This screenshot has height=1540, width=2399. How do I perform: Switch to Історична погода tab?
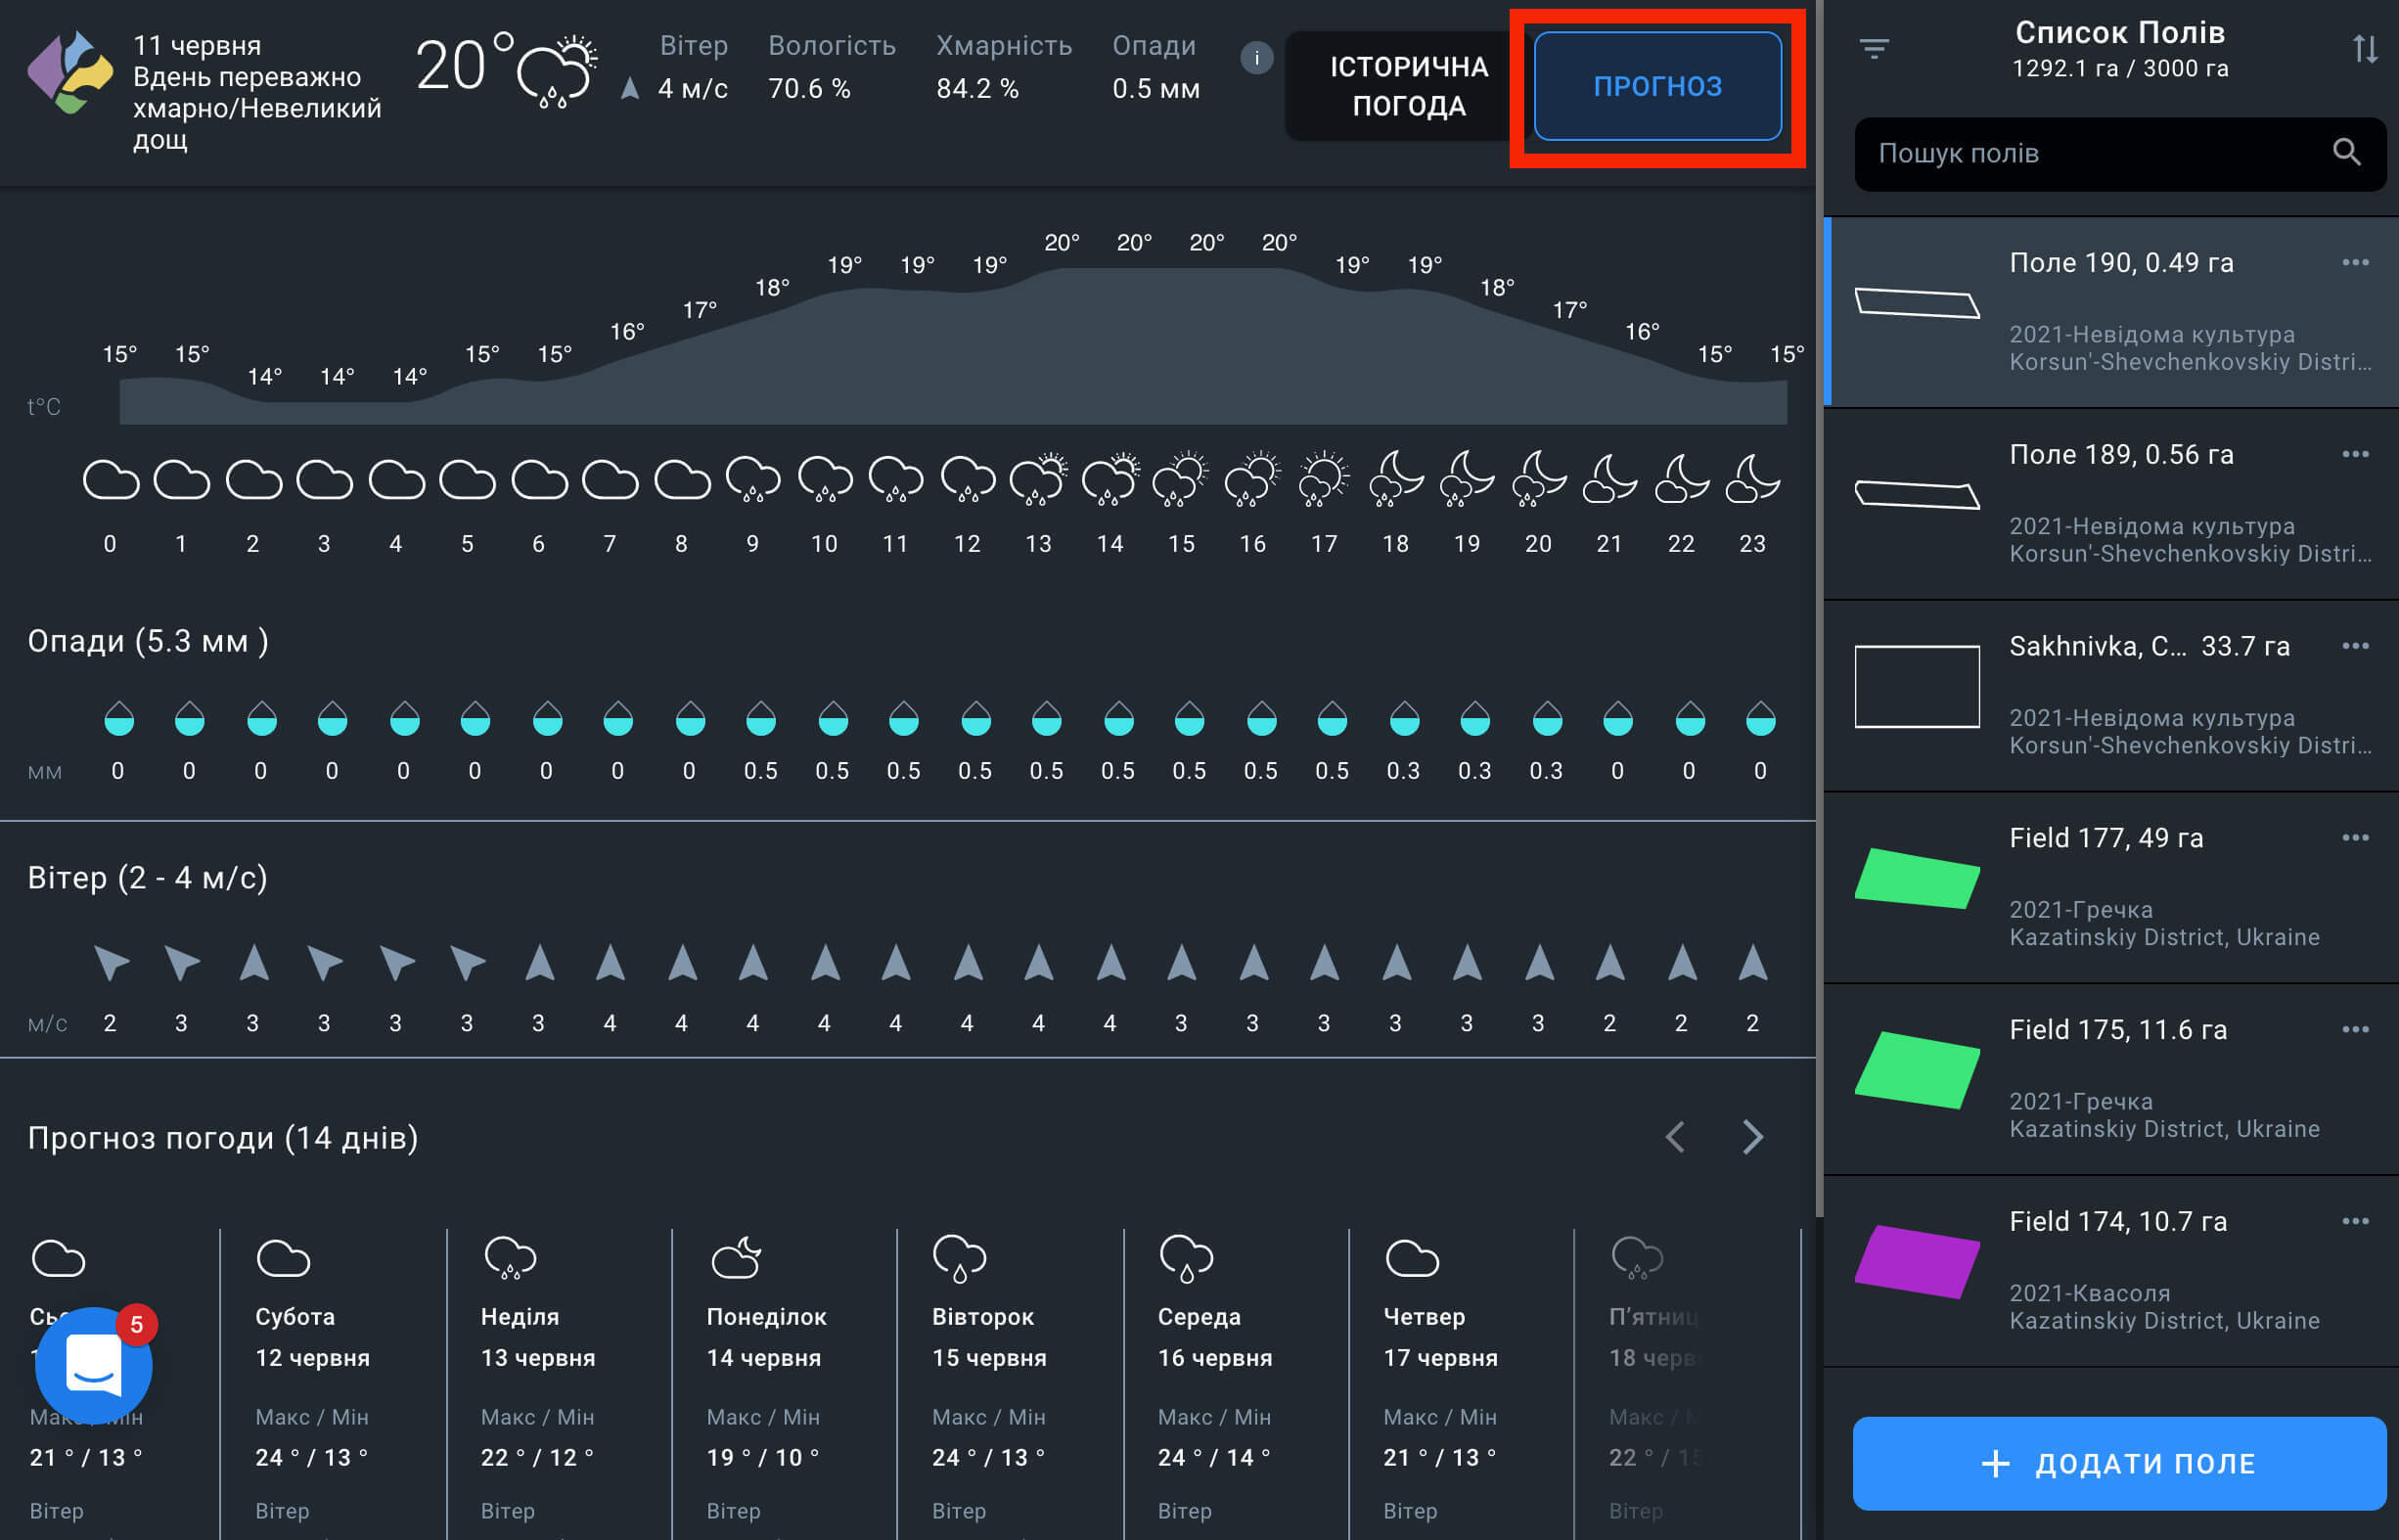tap(1408, 86)
